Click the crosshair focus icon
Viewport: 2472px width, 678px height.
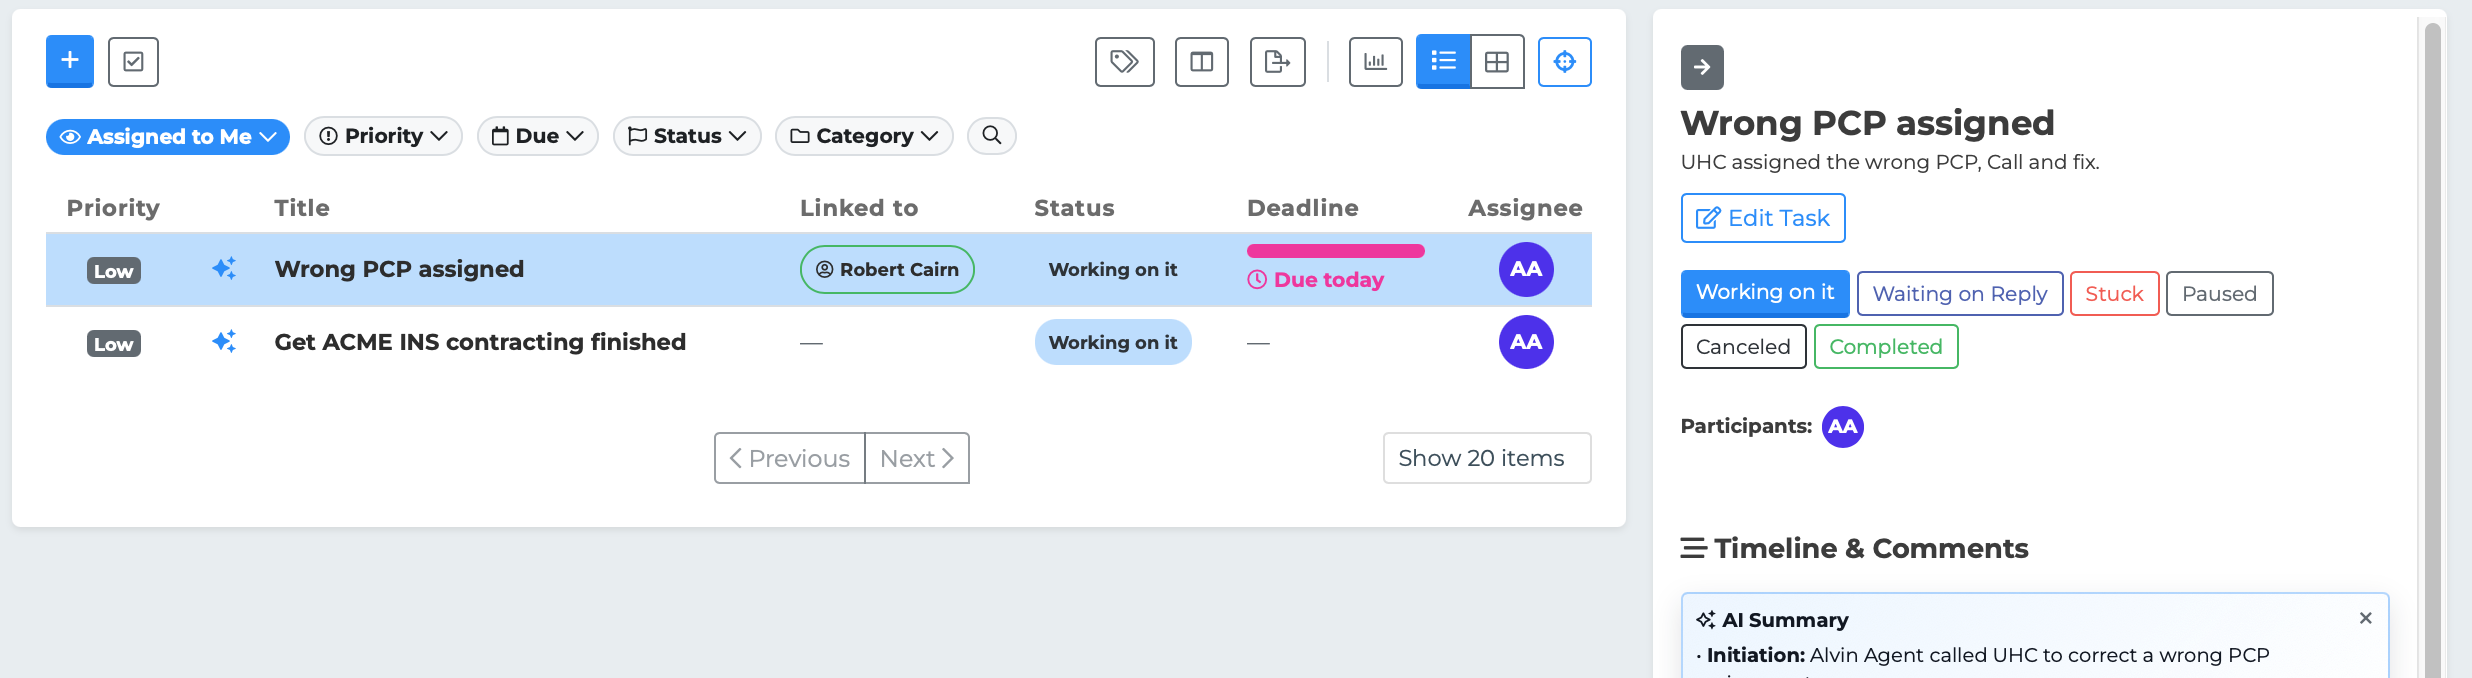pos(1564,62)
